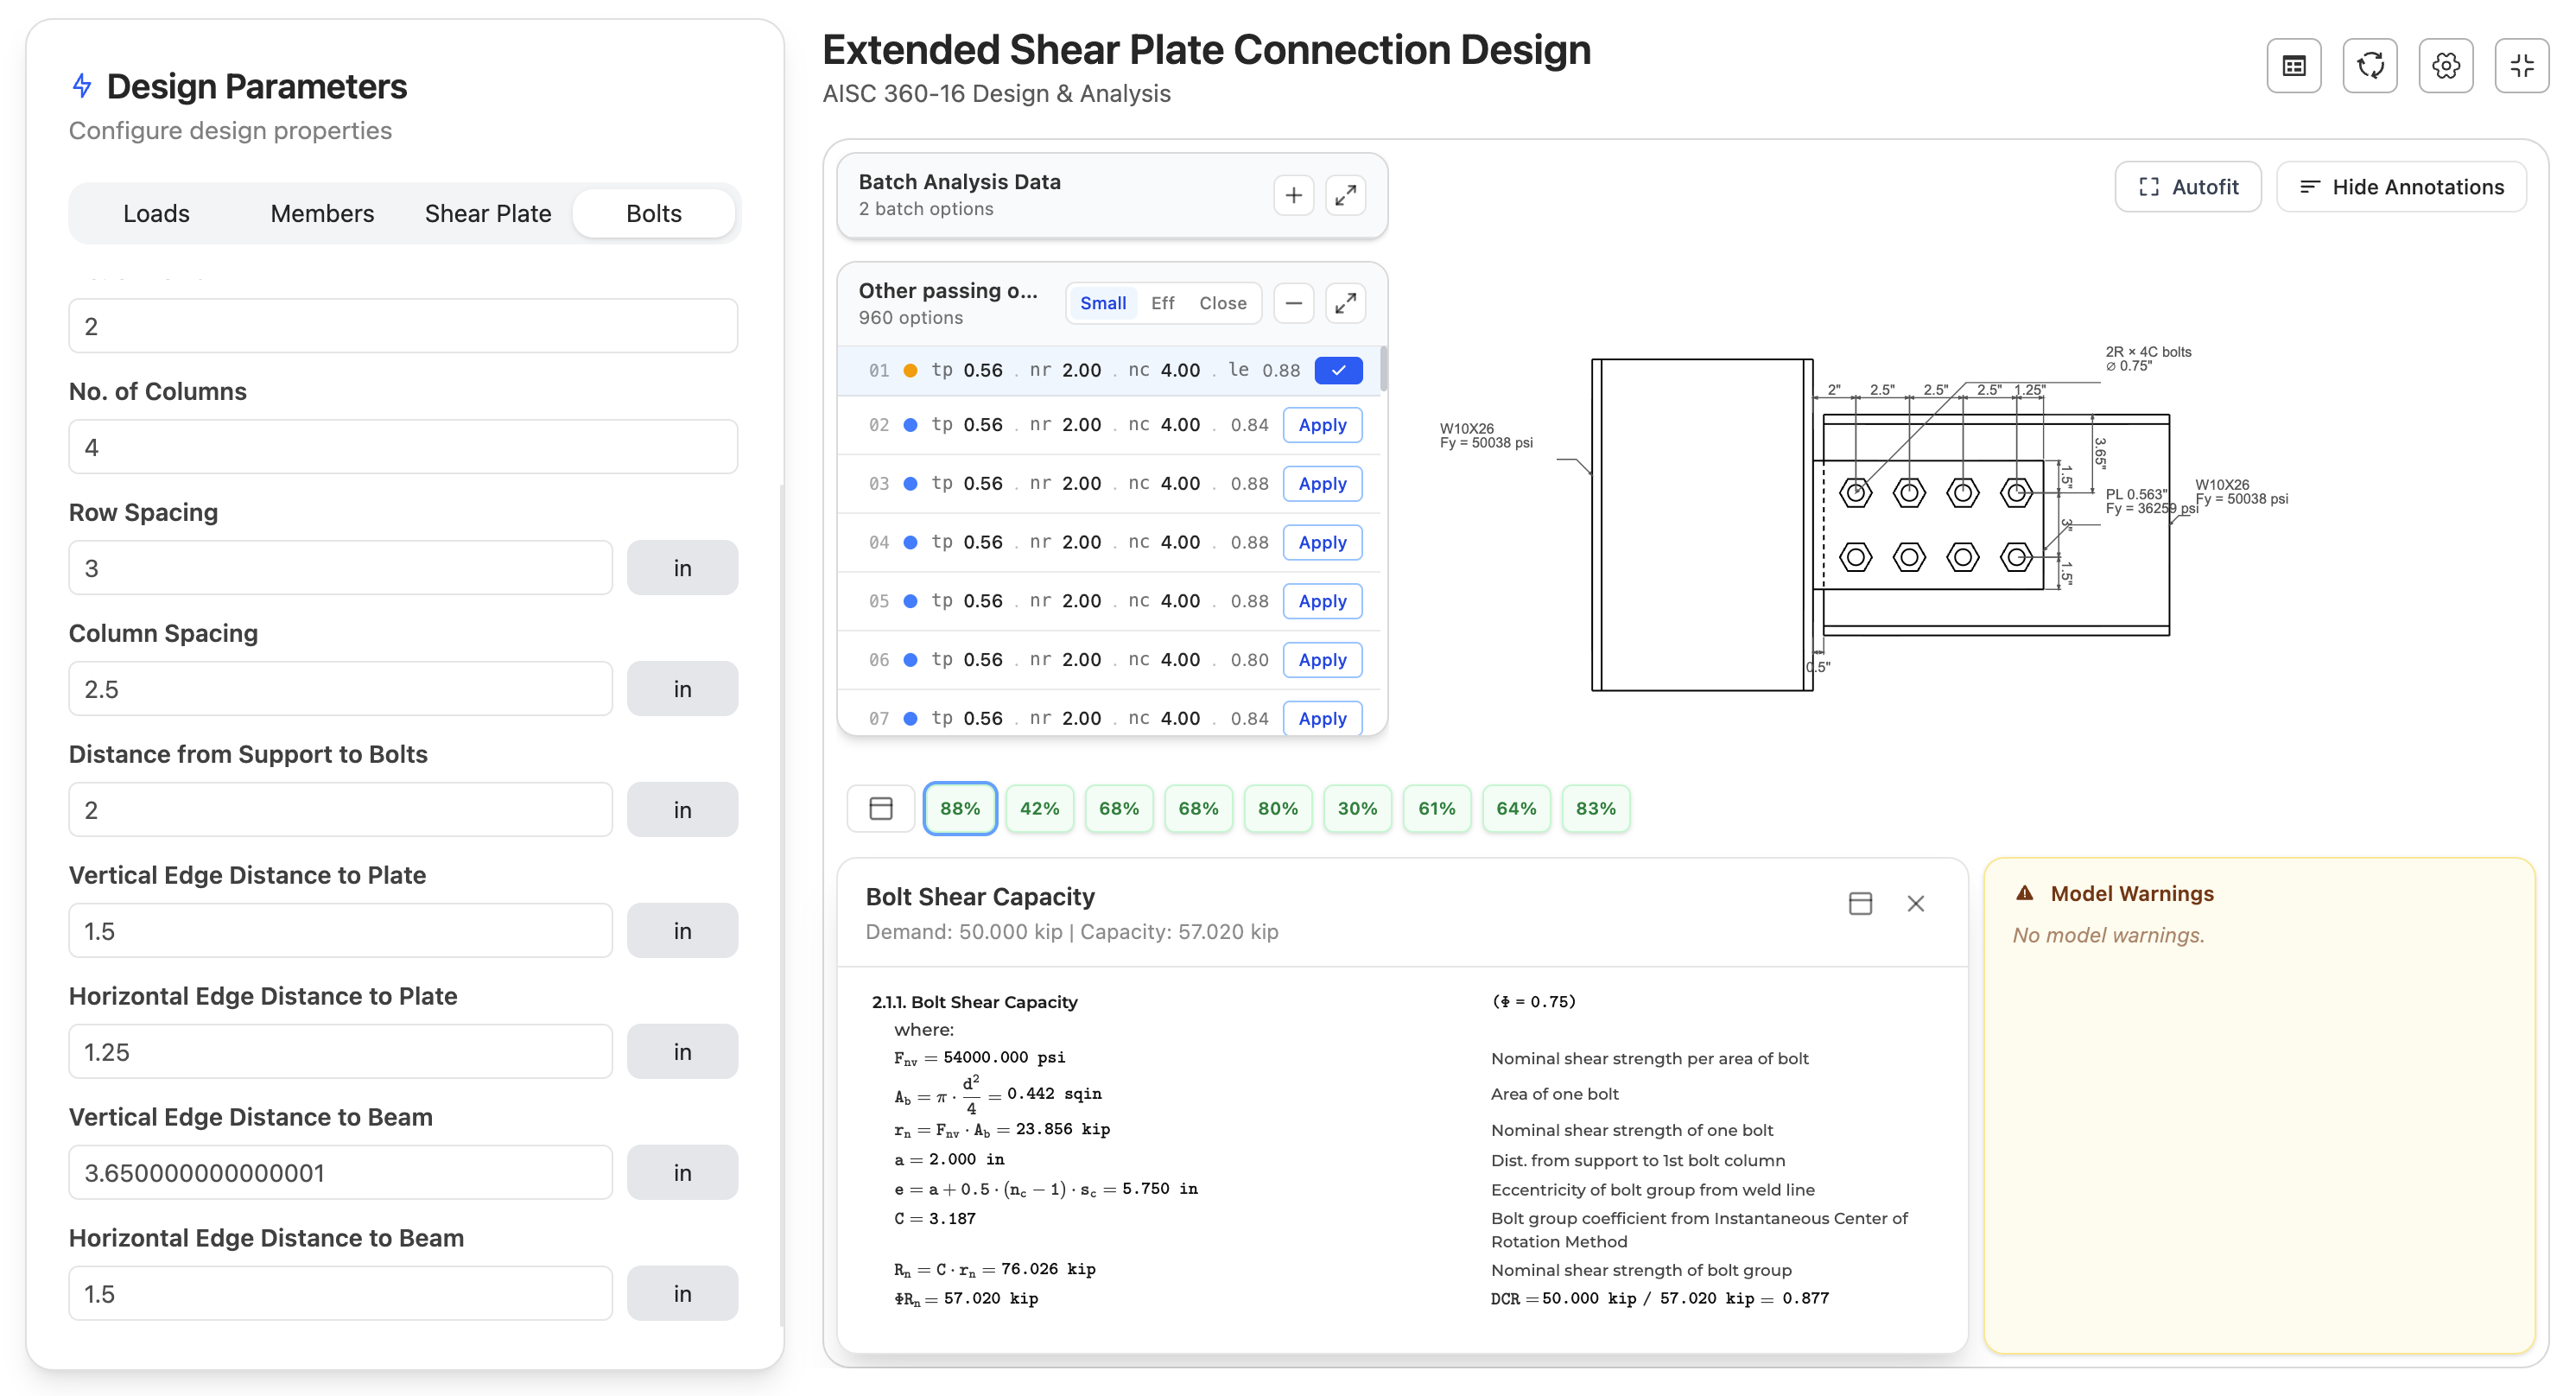This screenshot has height=1396, width=2576.
Task: Click the Horizontal Edge Distance to Plate field
Action: click(340, 1052)
